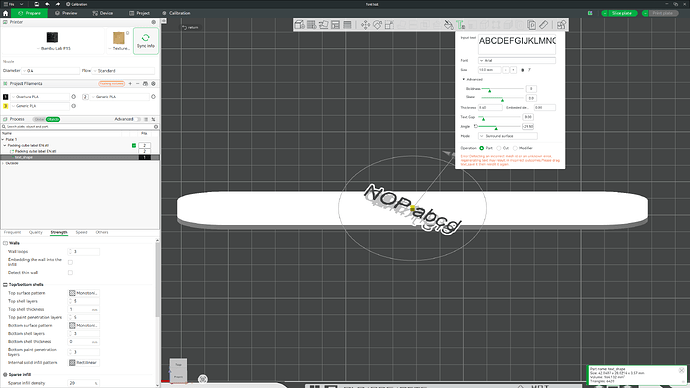
Task: Toggle the Text shape tool
Action: click(x=460, y=25)
